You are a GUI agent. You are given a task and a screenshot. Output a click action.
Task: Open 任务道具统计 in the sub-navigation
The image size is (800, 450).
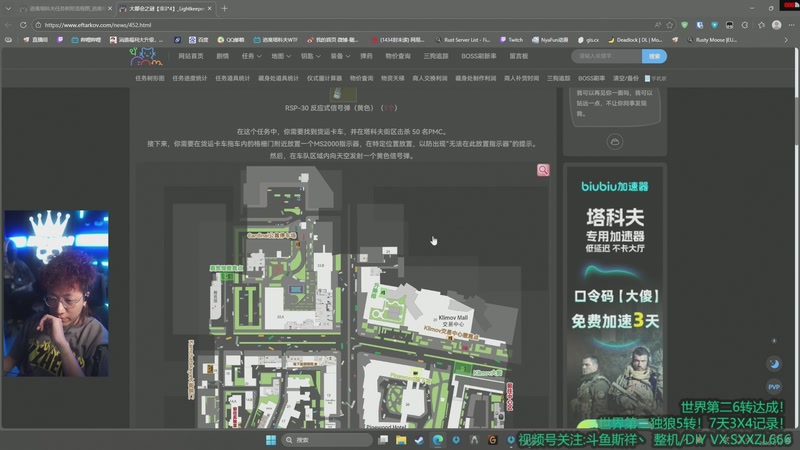pos(232,79)
